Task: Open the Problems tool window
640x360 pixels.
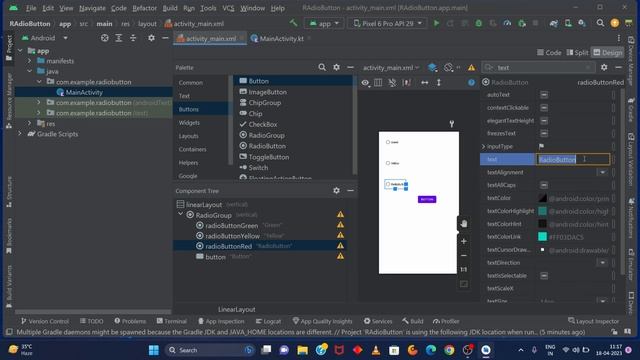Action: [130, 321]
